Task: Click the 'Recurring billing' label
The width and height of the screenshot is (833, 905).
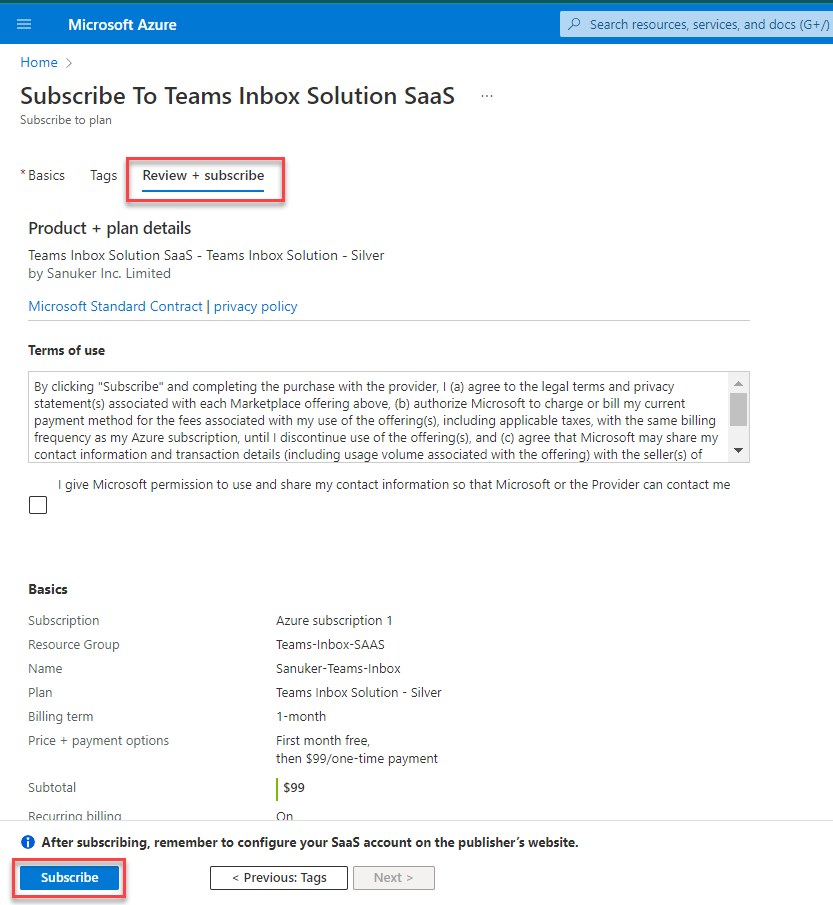Action: 74,816
